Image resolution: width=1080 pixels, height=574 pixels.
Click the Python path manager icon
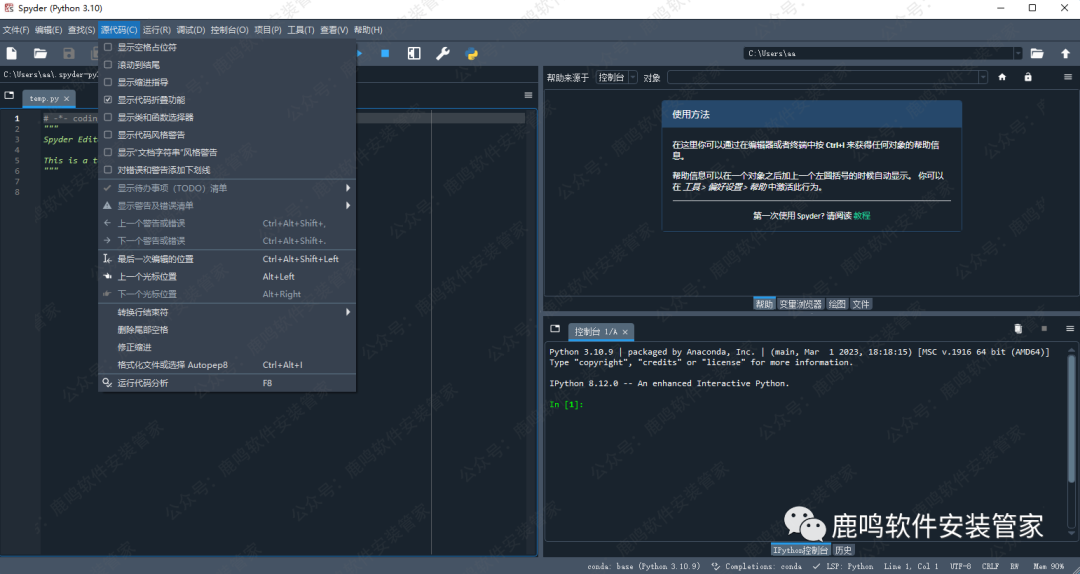(471, 54)
